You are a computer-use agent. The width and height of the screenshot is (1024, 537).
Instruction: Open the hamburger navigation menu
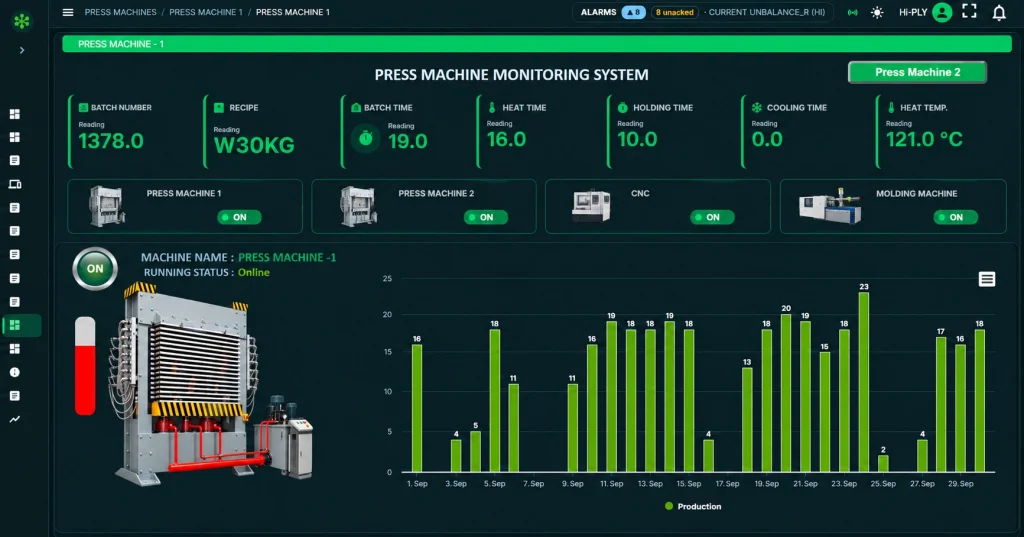click(68, 12)
